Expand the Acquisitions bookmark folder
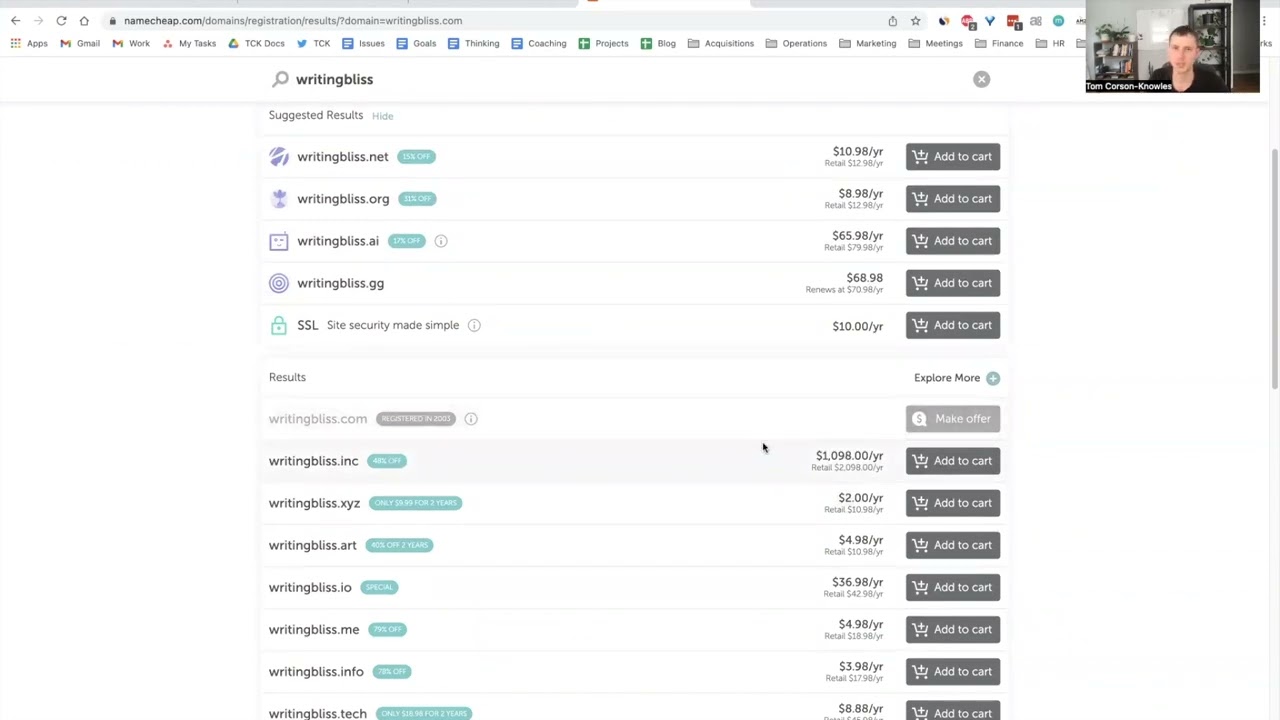 721,43
